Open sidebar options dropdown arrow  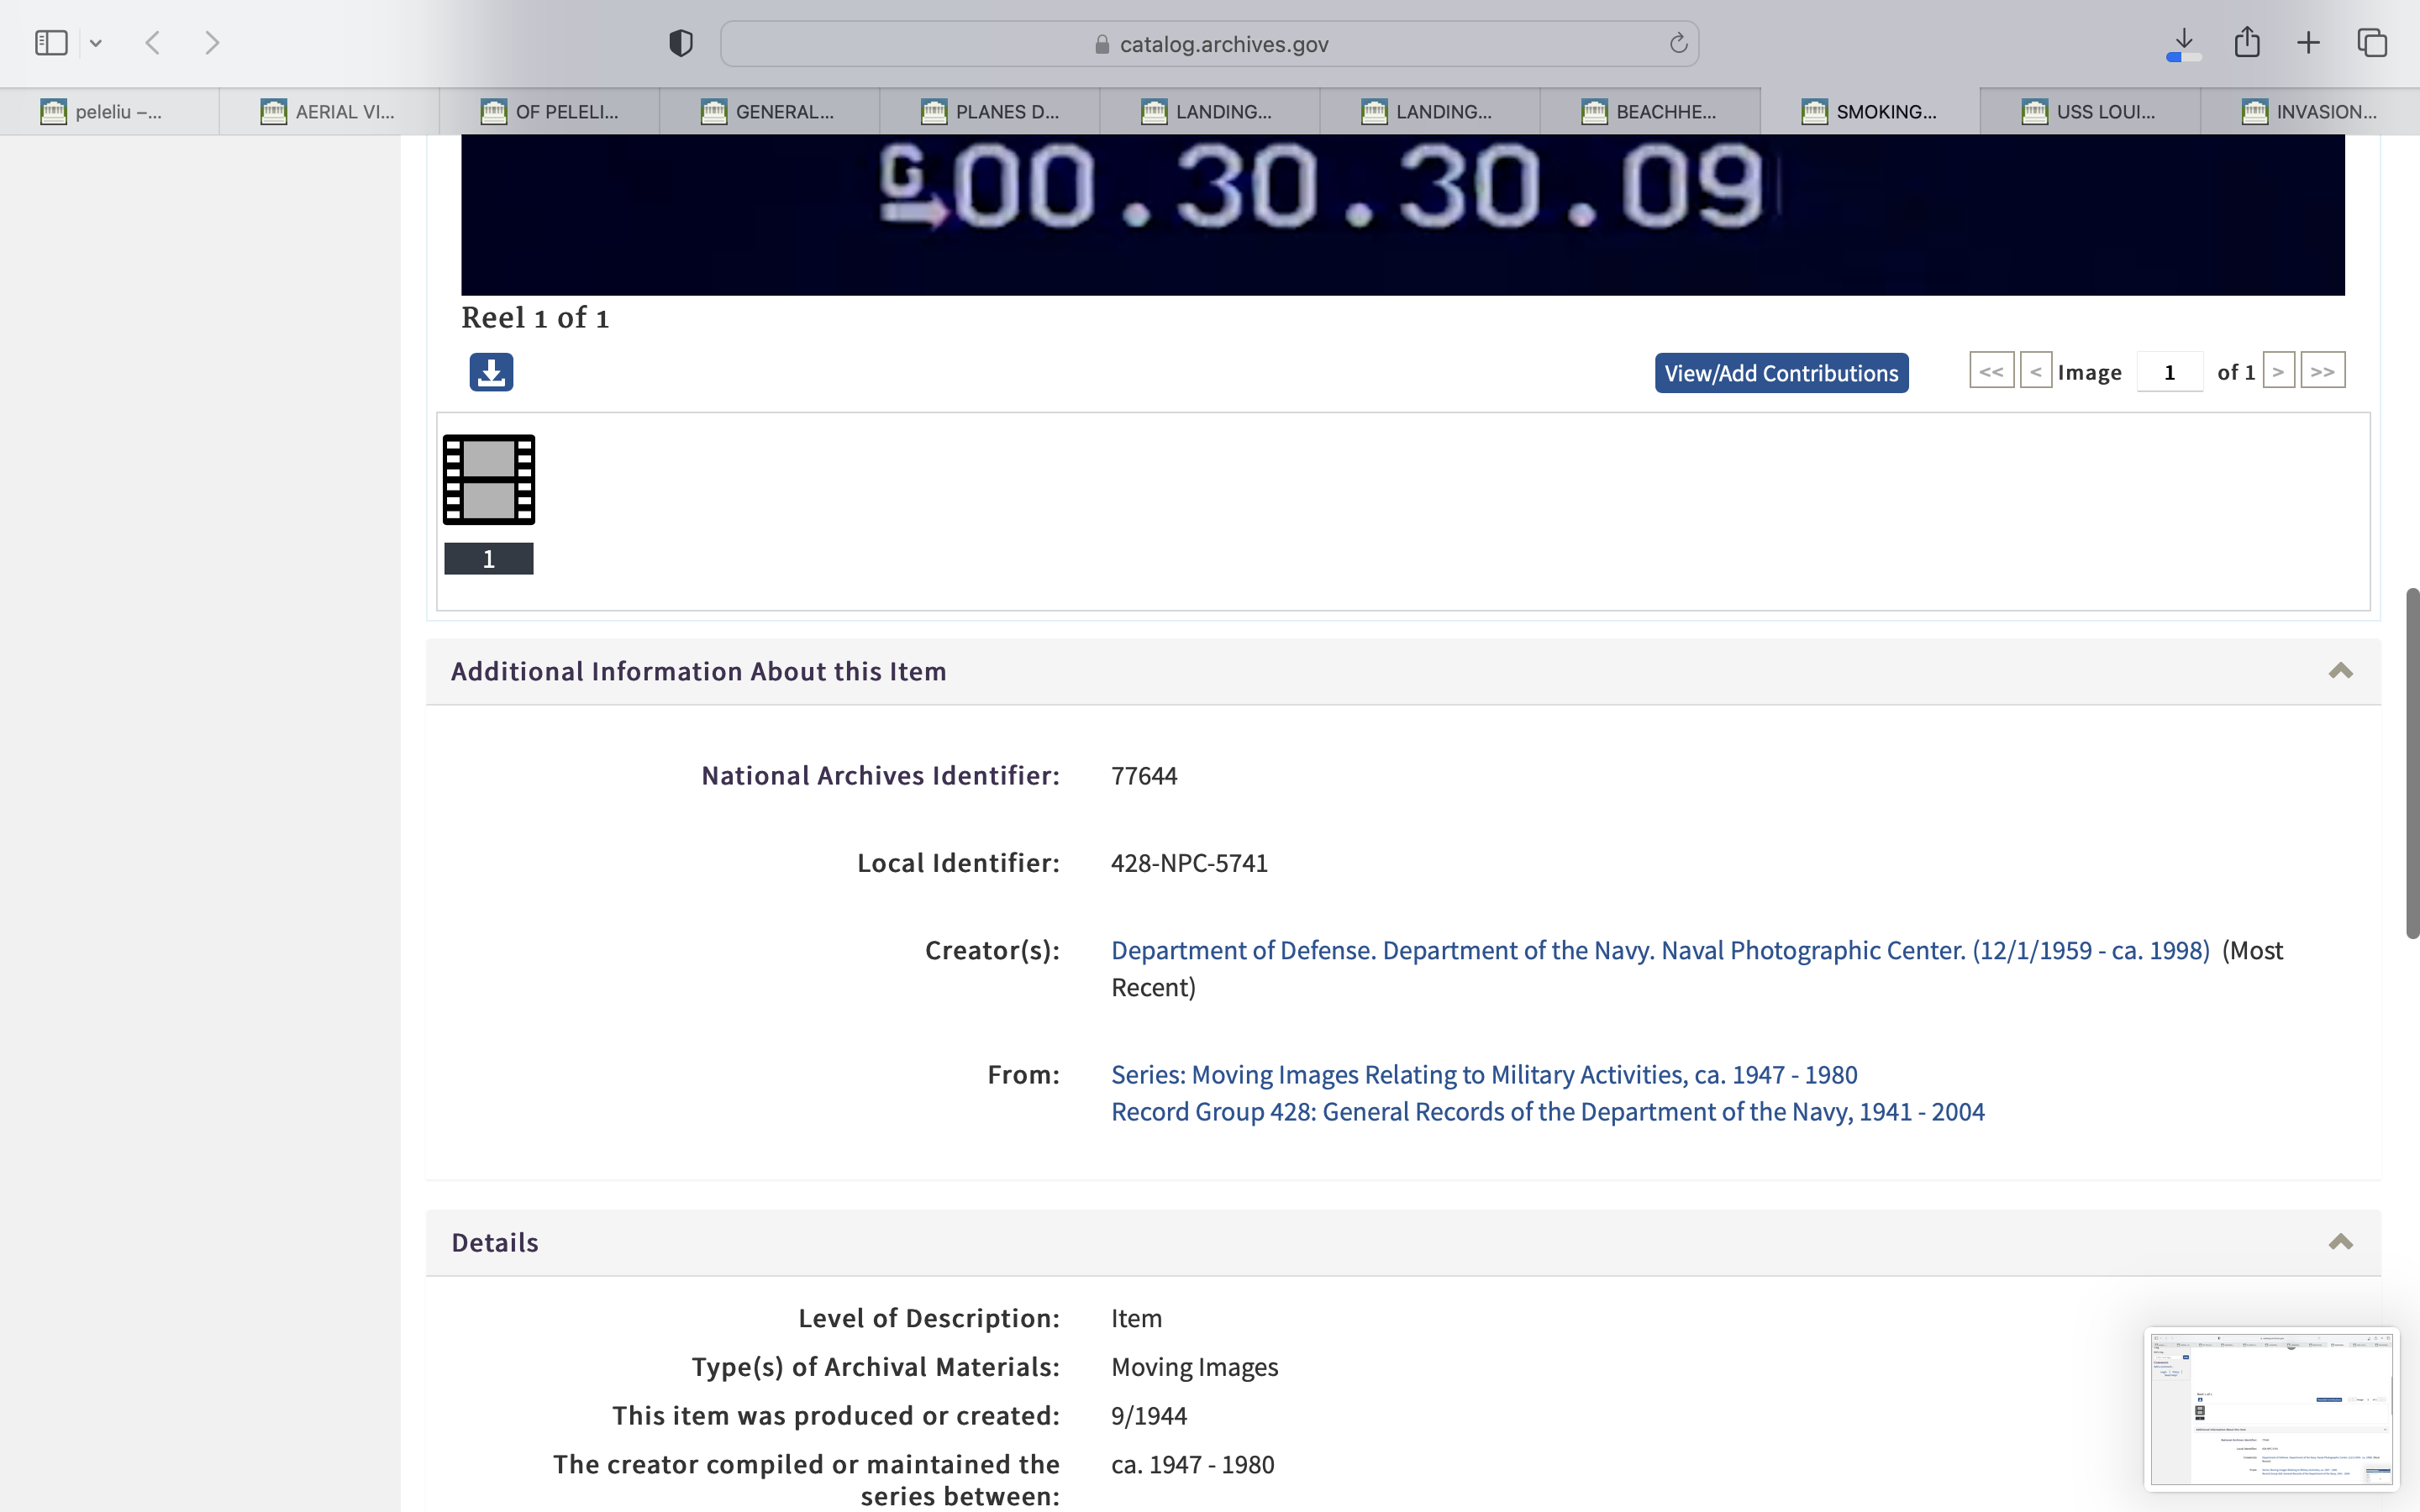96,43
